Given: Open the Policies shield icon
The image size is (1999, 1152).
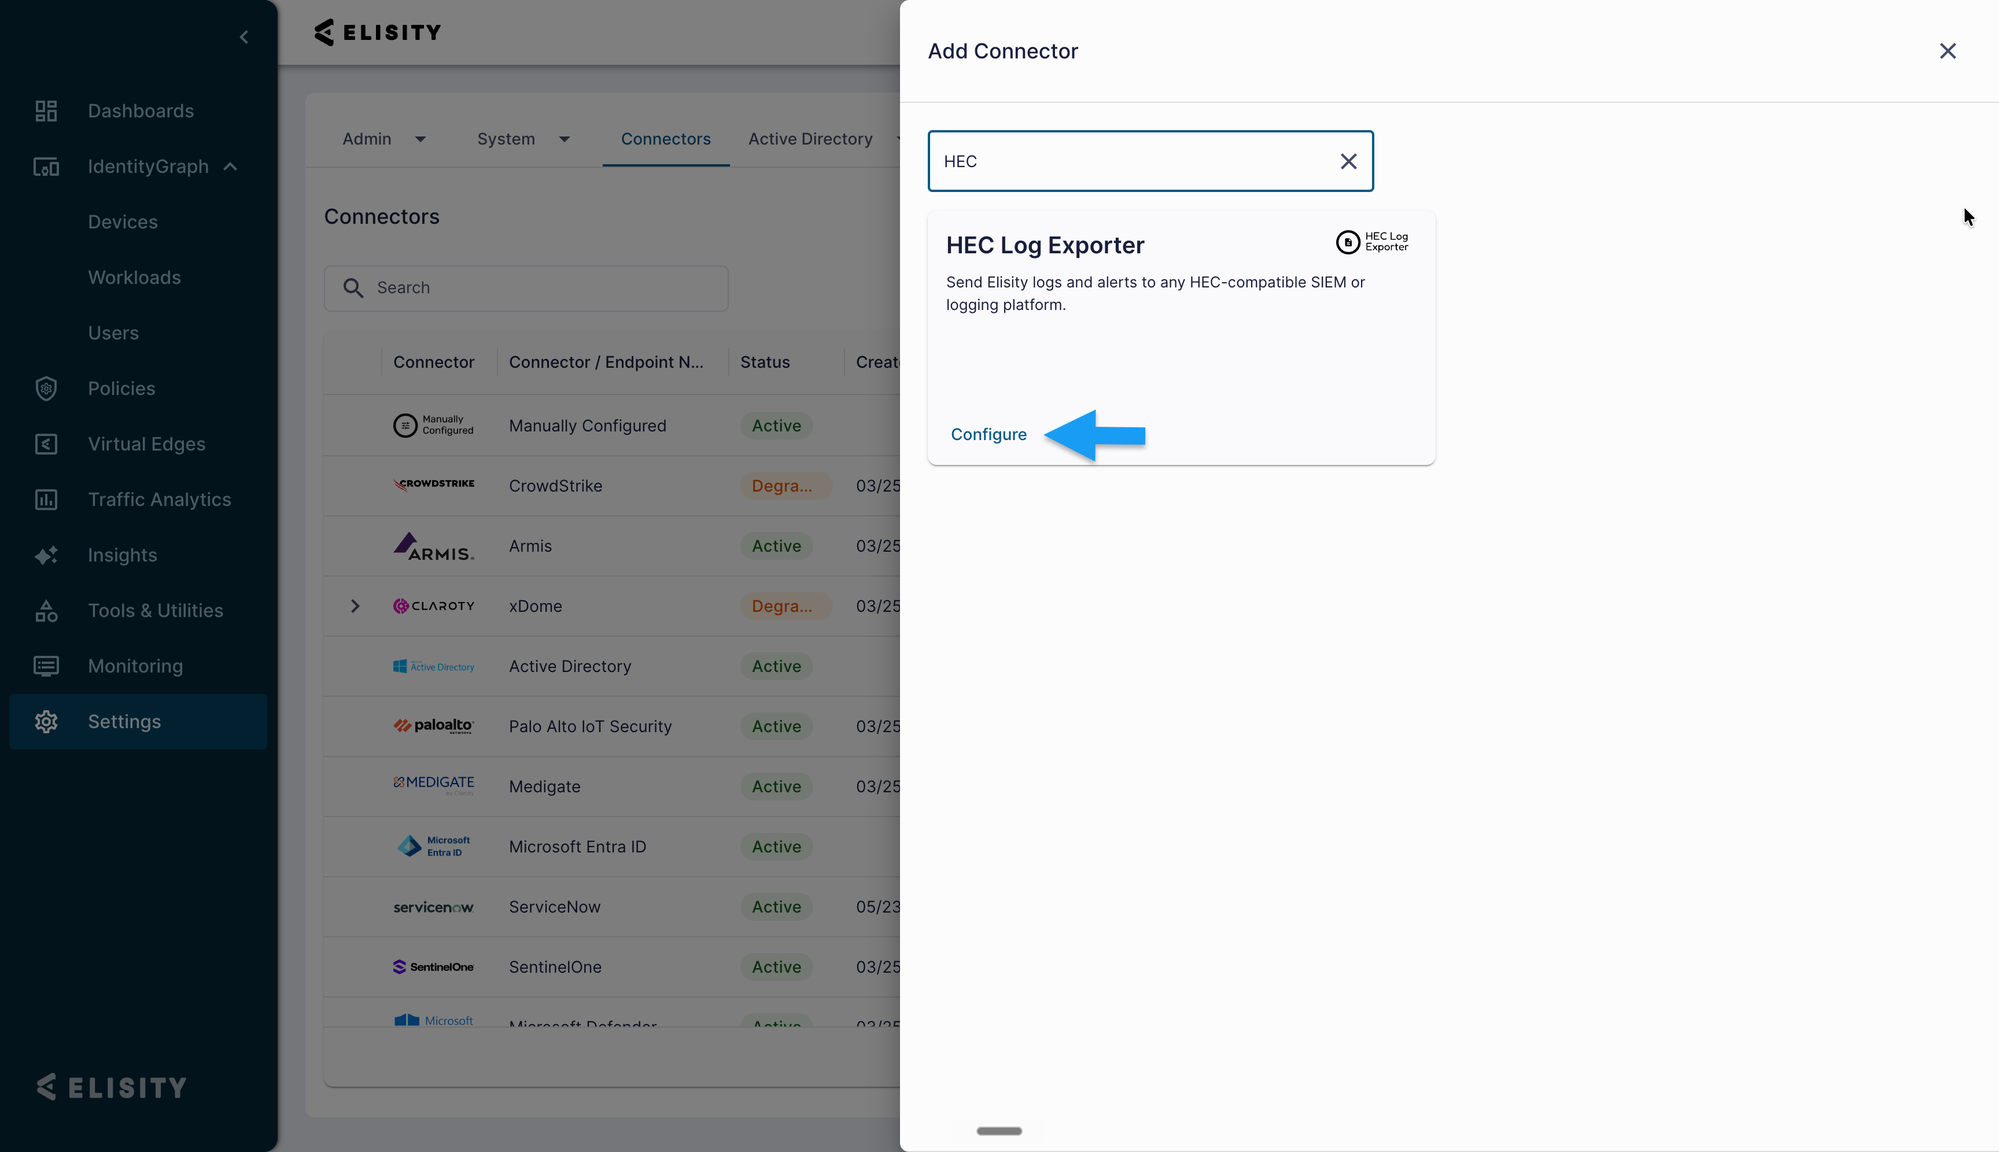Looking at the screenshot, I should coord(46,389).
